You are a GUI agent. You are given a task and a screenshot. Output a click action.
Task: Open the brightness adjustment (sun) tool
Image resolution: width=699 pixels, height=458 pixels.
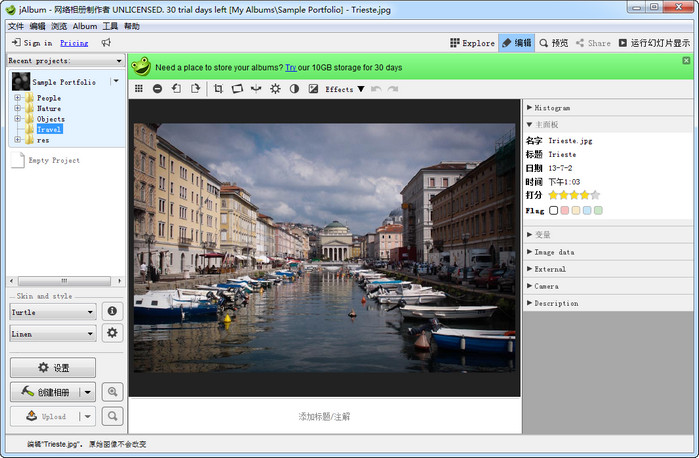275,89
